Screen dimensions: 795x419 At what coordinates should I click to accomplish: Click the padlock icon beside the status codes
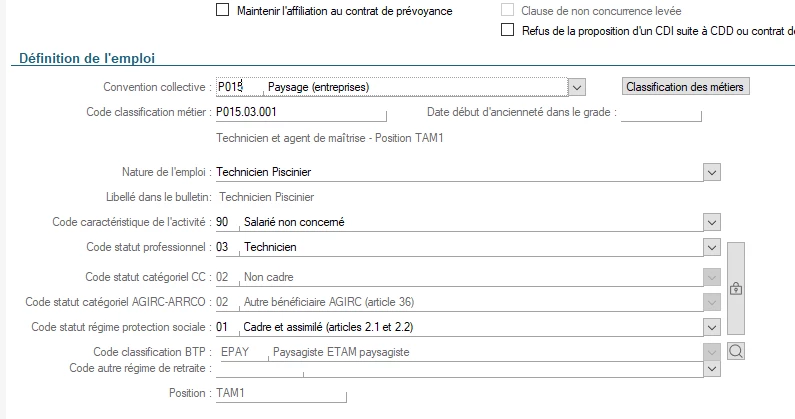tap(736, 288)
